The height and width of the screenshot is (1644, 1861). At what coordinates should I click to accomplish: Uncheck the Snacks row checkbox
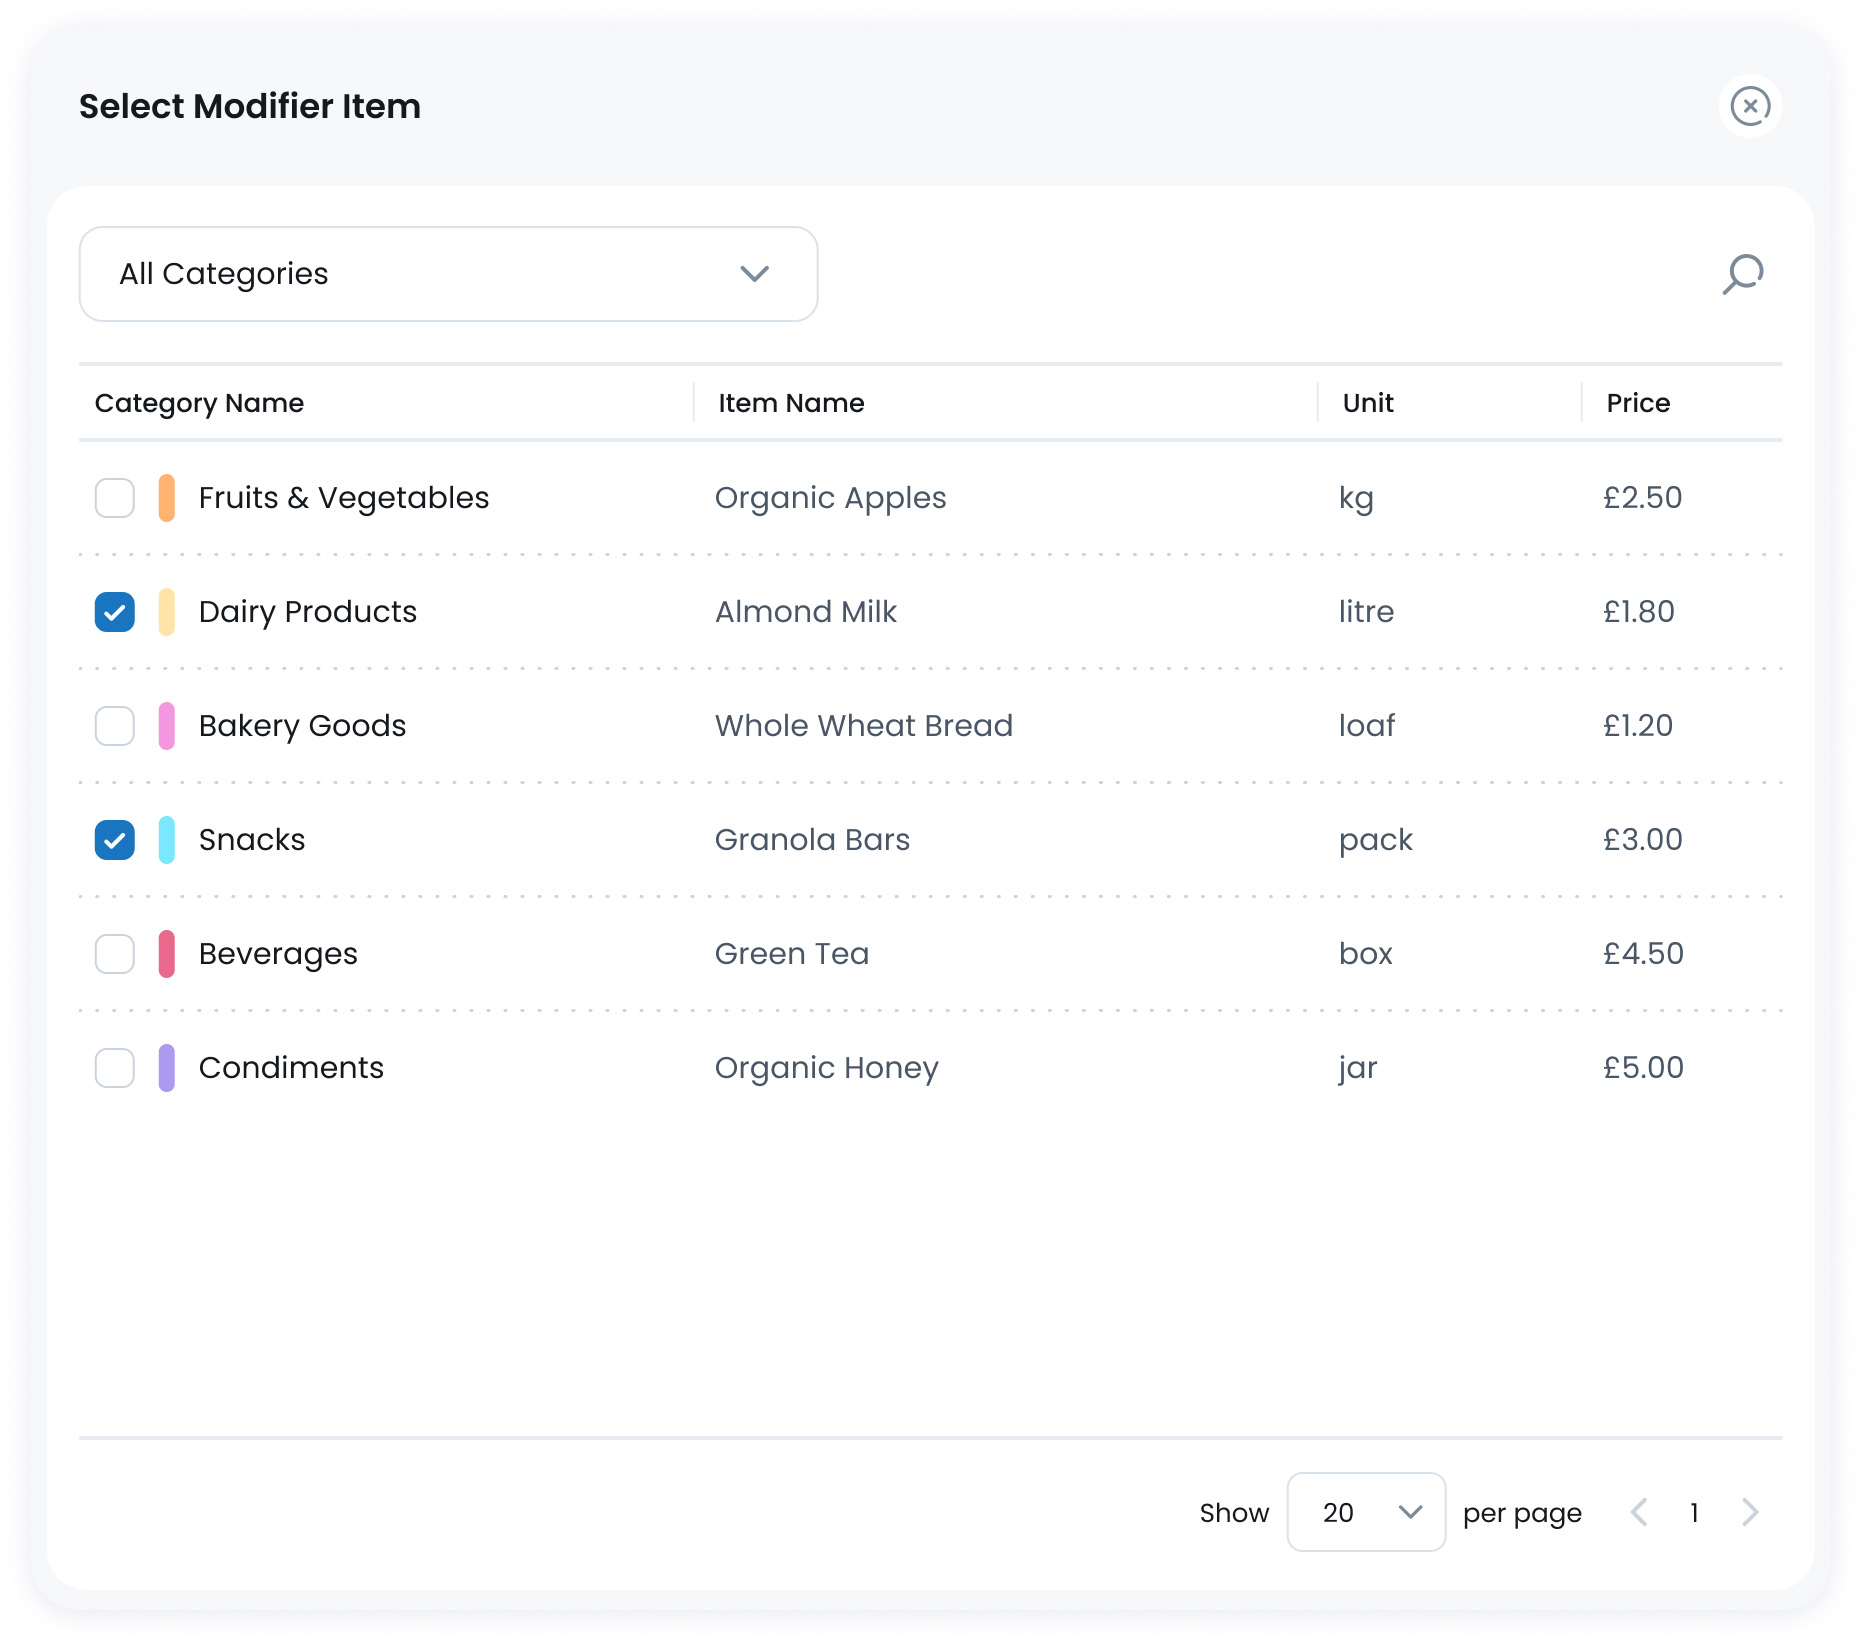[x=115, y=840]
